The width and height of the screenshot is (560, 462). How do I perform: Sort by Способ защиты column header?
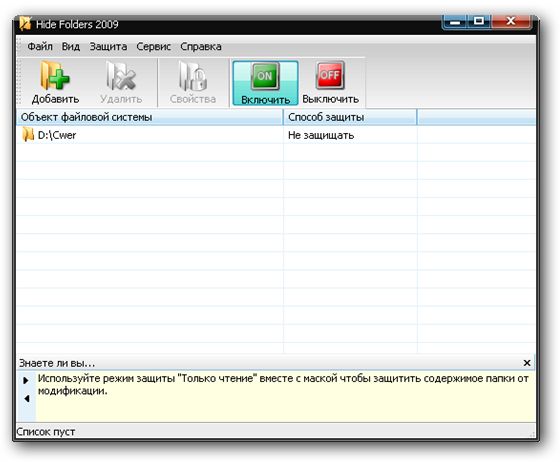click(350, 117)
